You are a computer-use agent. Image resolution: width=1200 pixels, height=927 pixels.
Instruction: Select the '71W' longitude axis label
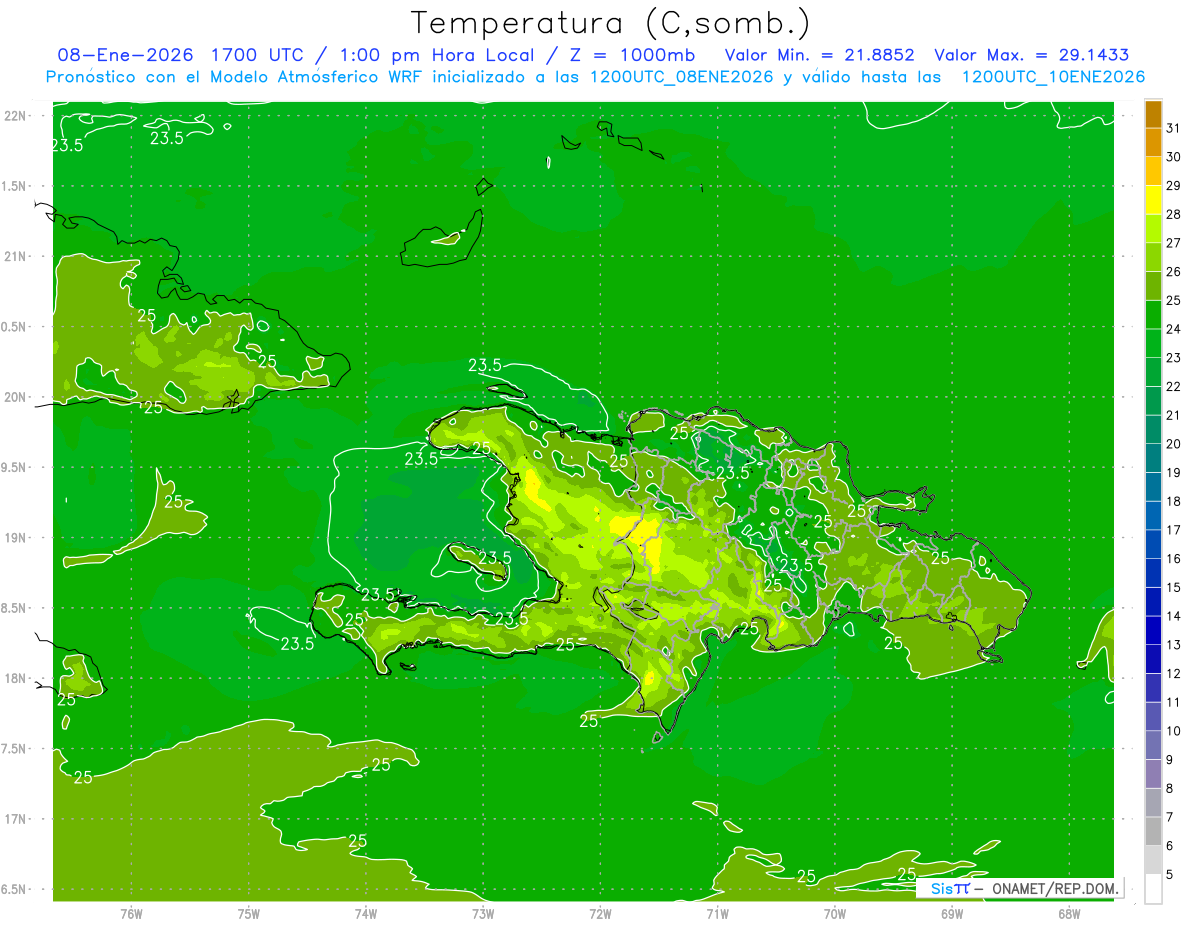(x=717, y=914)
